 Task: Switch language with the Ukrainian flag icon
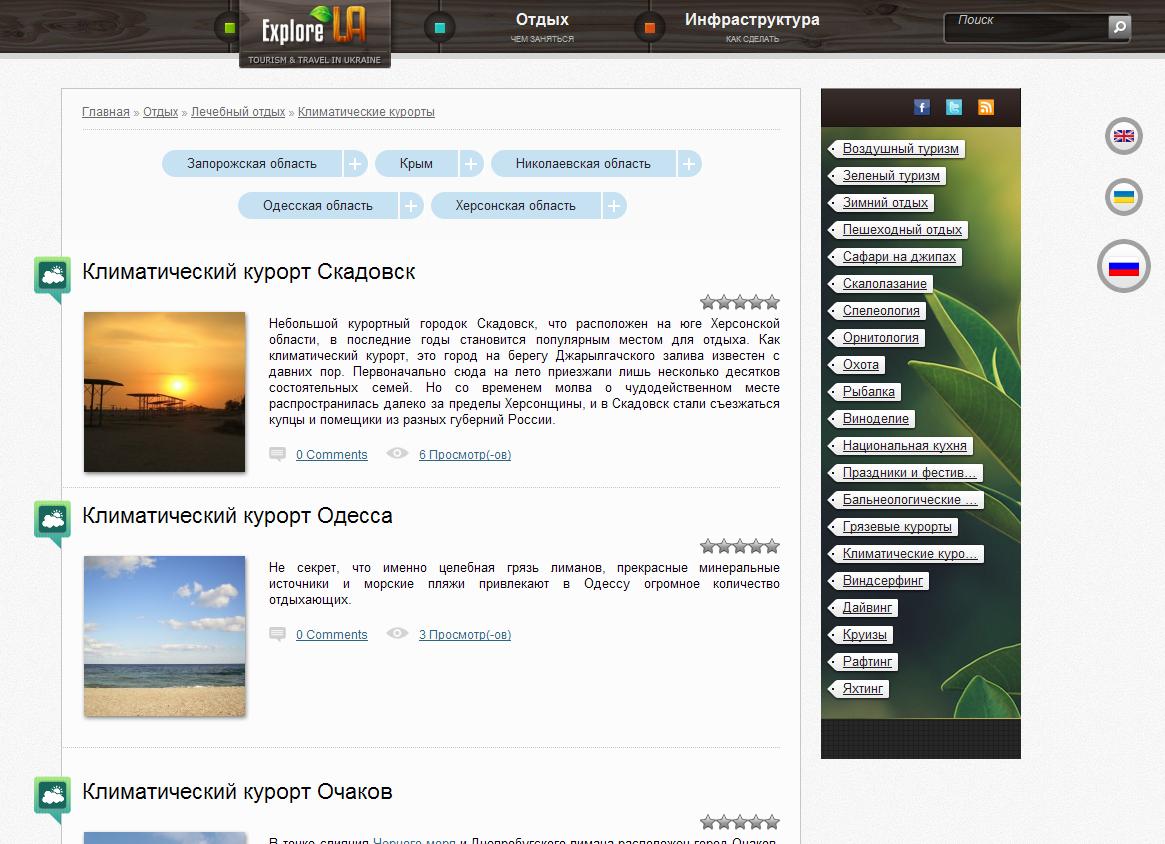[1123, 197]
